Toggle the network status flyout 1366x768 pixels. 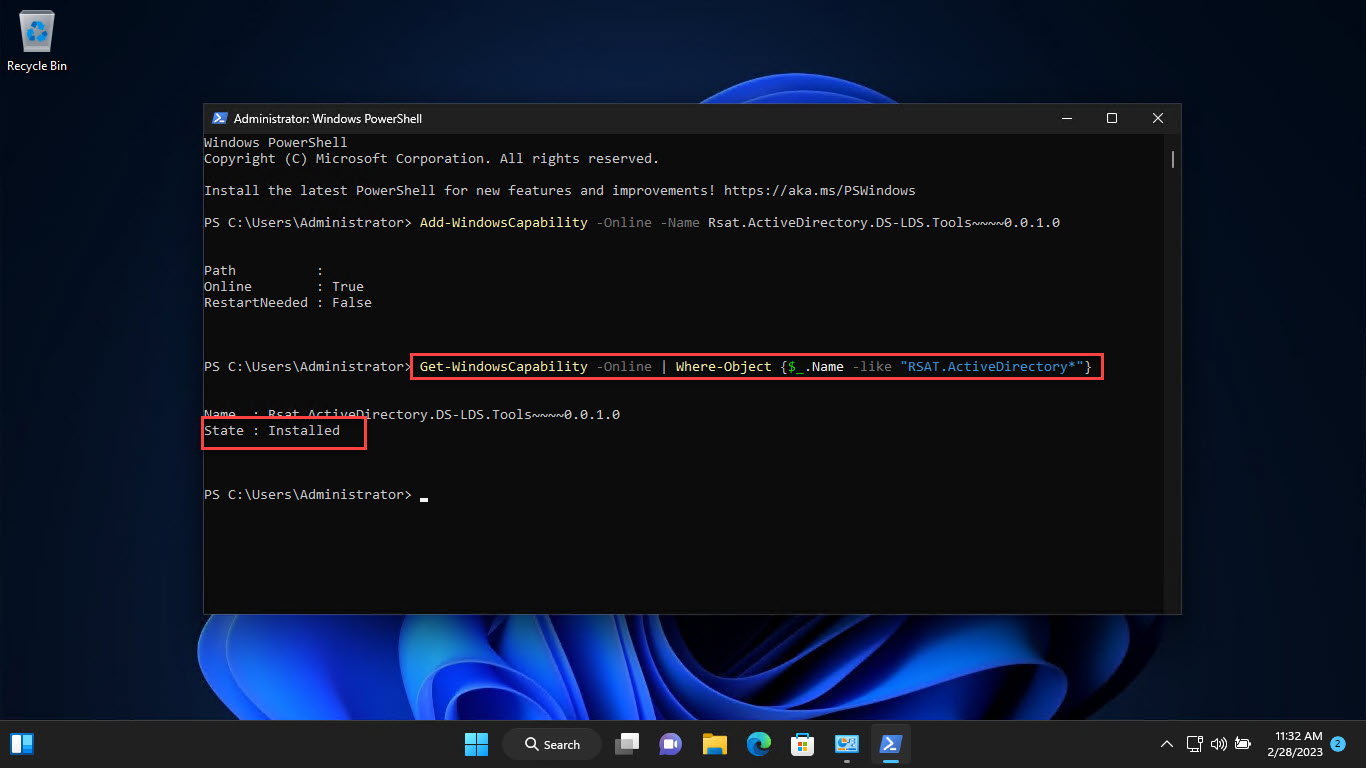(x=1195, y=744)
